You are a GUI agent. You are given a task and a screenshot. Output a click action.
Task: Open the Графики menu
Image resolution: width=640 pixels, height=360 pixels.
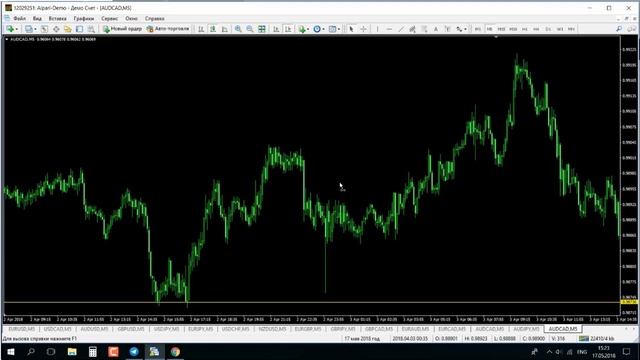tap(84, 18)
